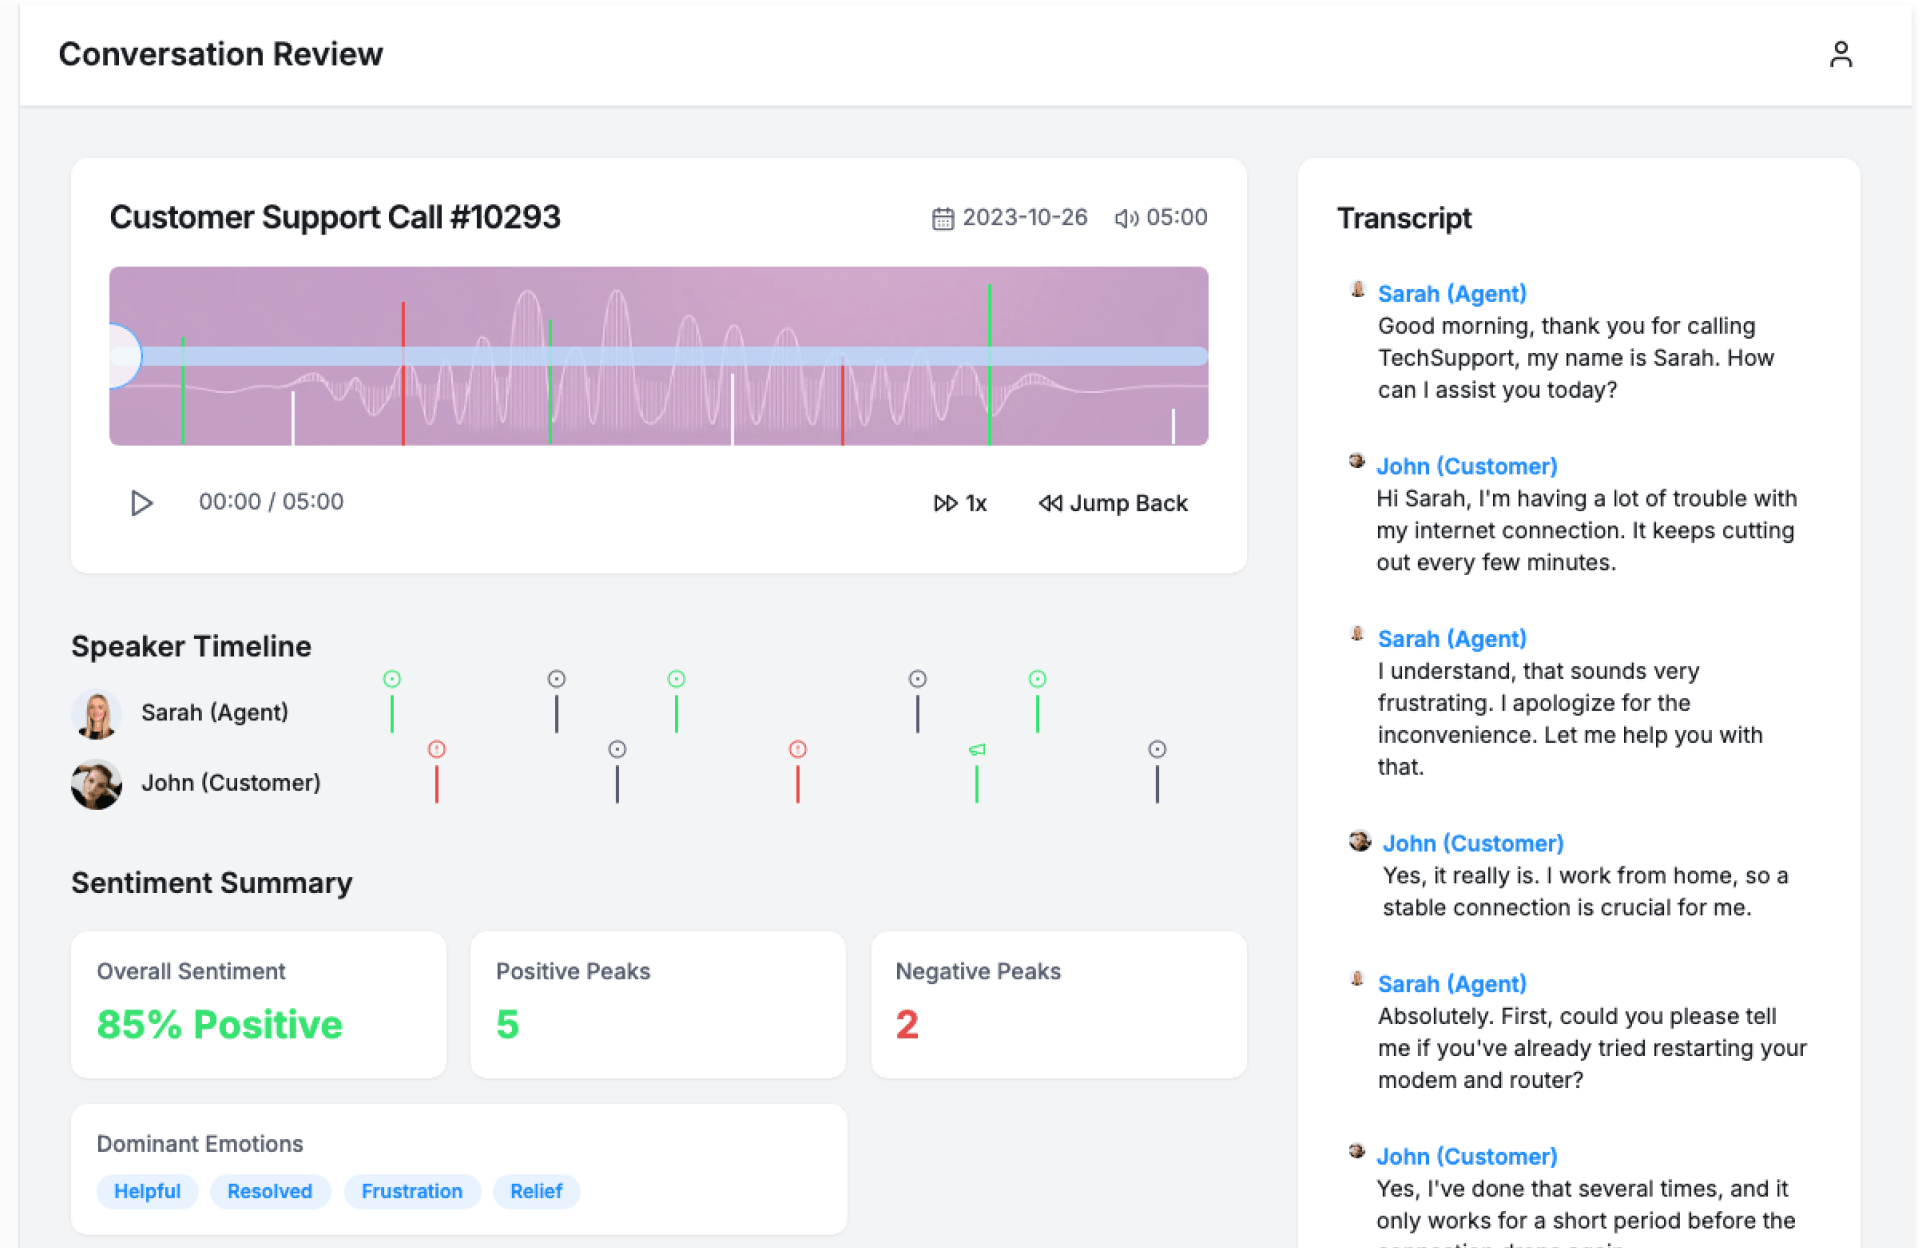Change the 1x playback speed
1920x1248 pixels.
pyautogui.click(x=960, y=503)
